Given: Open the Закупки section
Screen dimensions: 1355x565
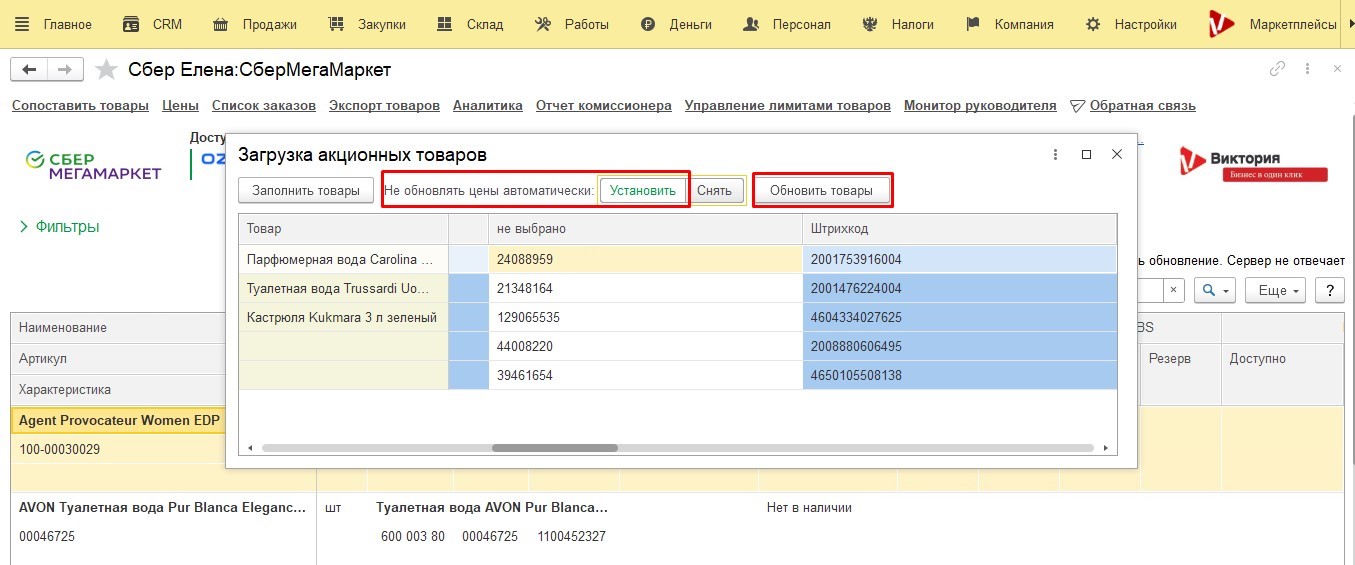Looking at the screenshot, I should tap(367, 24).
